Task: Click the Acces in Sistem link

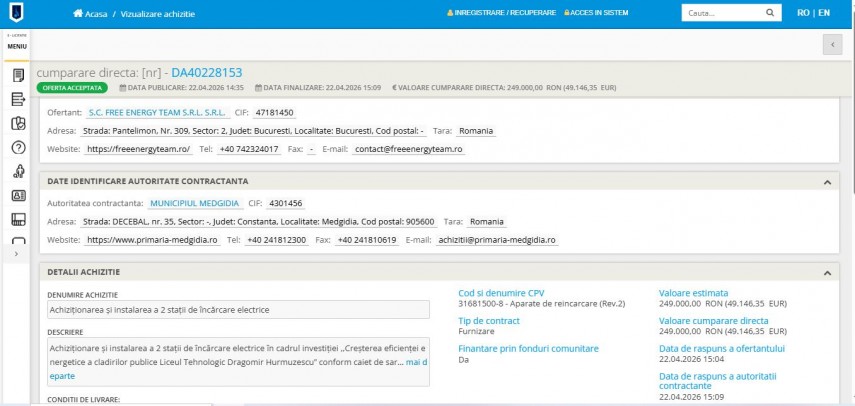Action: pyautogui.click(x=597, y=14)
